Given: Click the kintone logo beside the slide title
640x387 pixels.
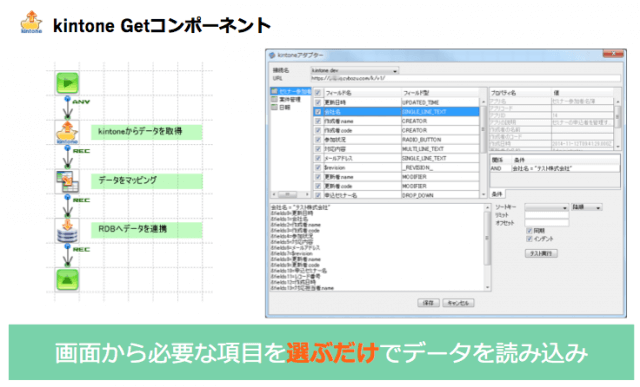Looking at the screenshot, I should (x=31, y=22).
